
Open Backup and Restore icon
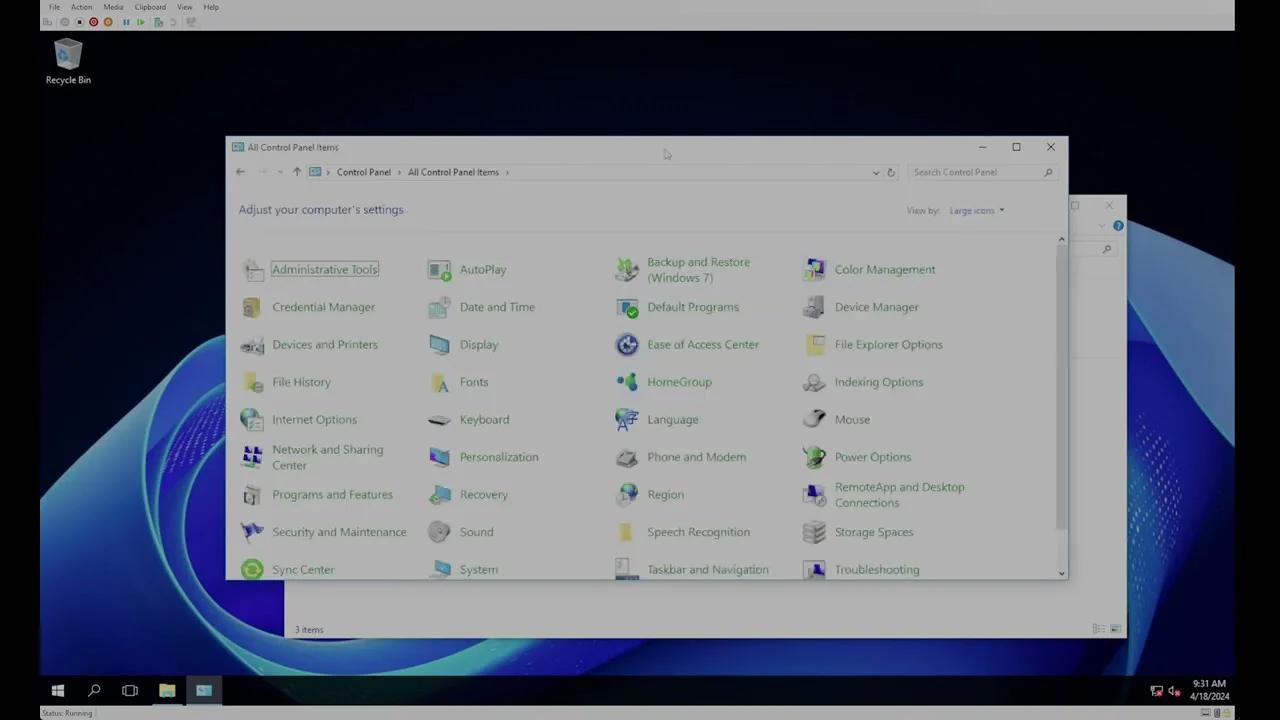tap(627, 270)
